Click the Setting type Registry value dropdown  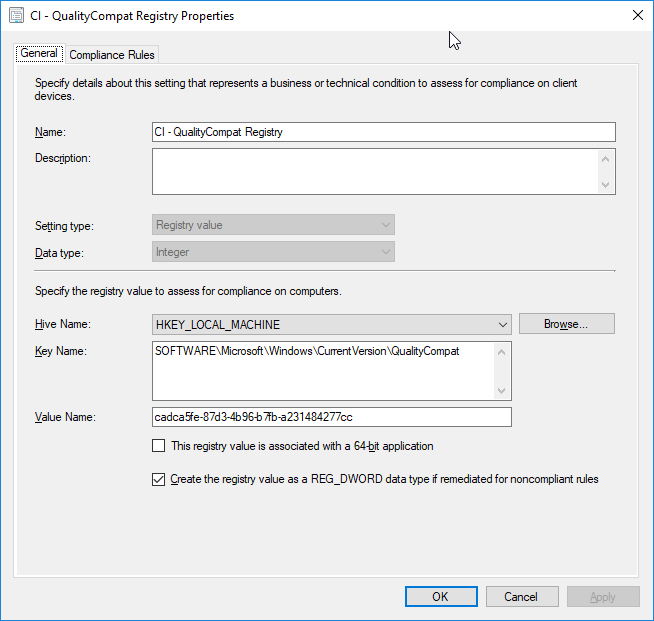click(x=273, y=225)
